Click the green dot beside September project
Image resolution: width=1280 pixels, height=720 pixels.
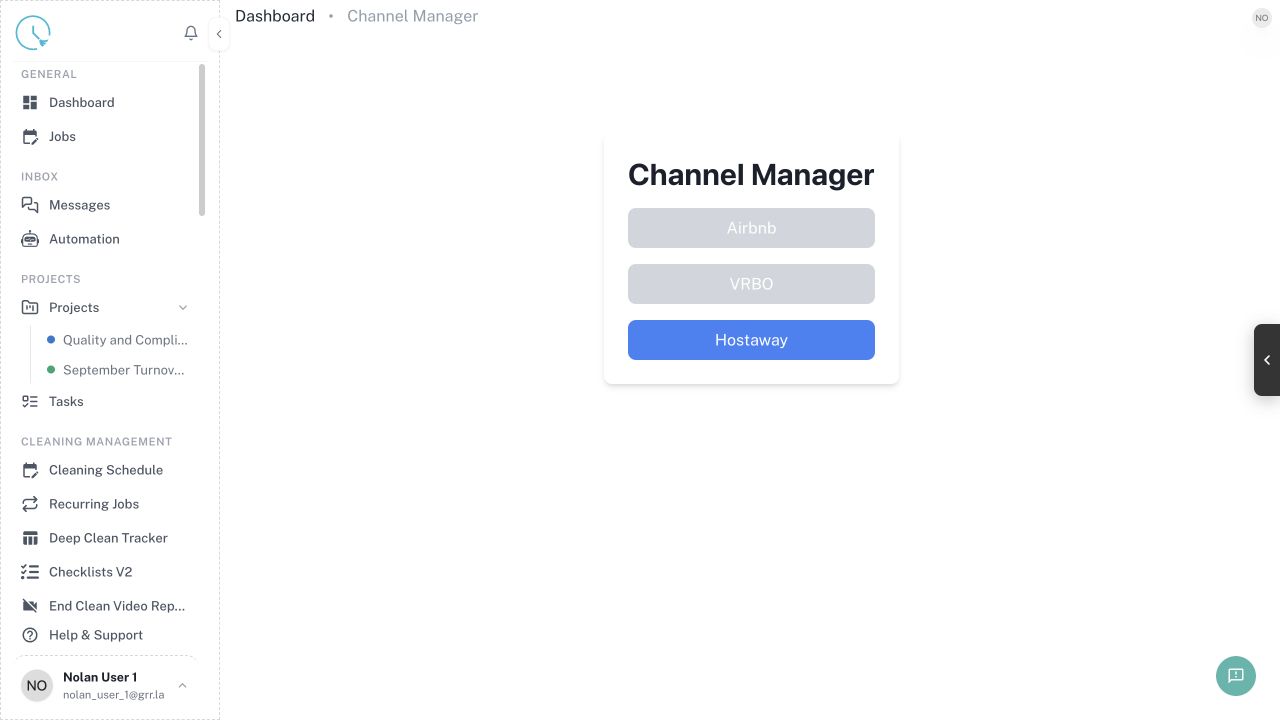coord(51,370)
